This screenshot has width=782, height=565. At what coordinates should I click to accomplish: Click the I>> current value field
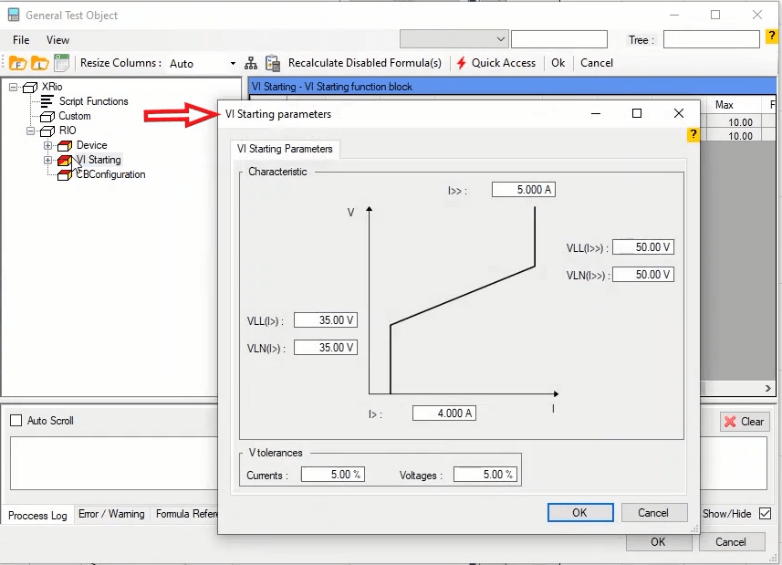524,189
